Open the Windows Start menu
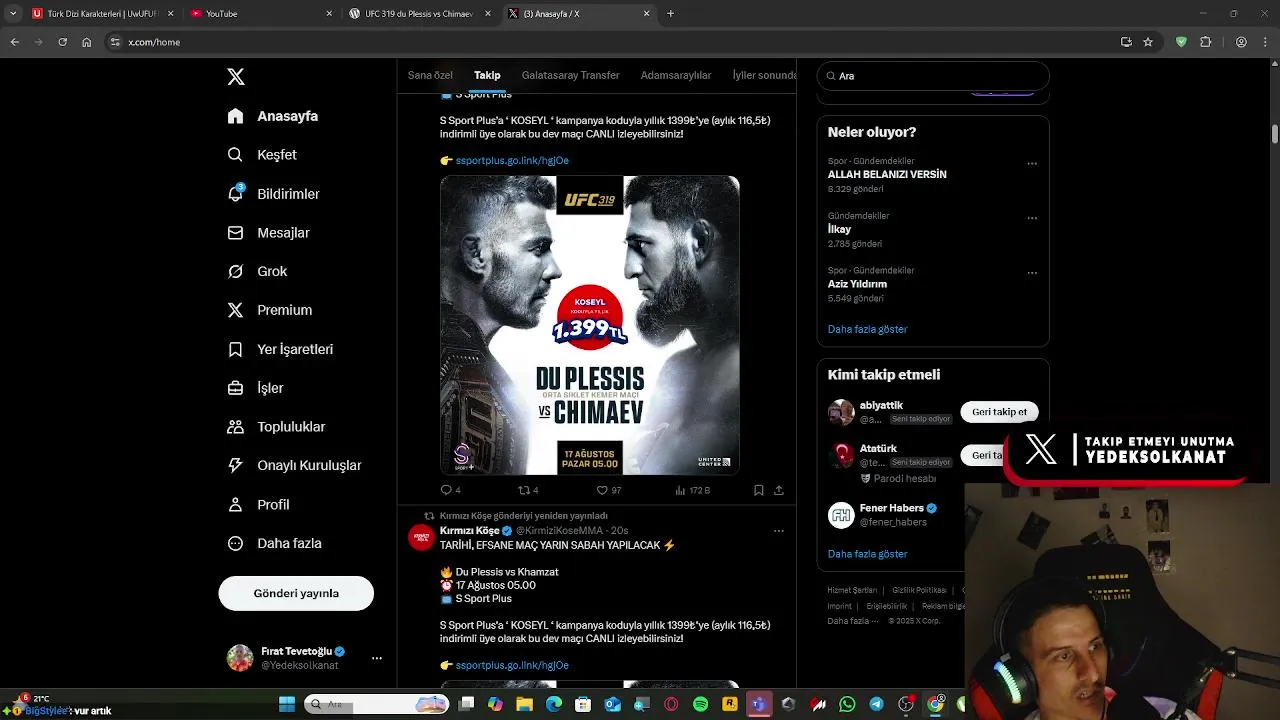Image resolution: width=1280 pixels, height=720 pixels. pos(286,704)
